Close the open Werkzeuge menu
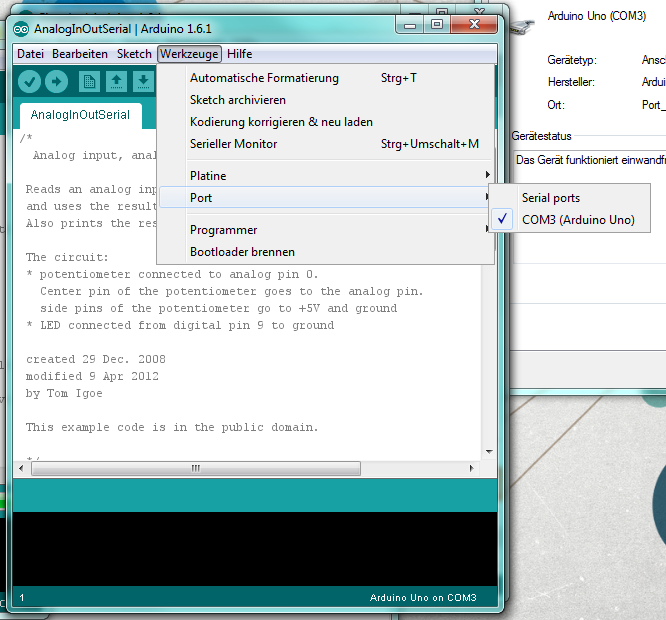 coord(189,54)
